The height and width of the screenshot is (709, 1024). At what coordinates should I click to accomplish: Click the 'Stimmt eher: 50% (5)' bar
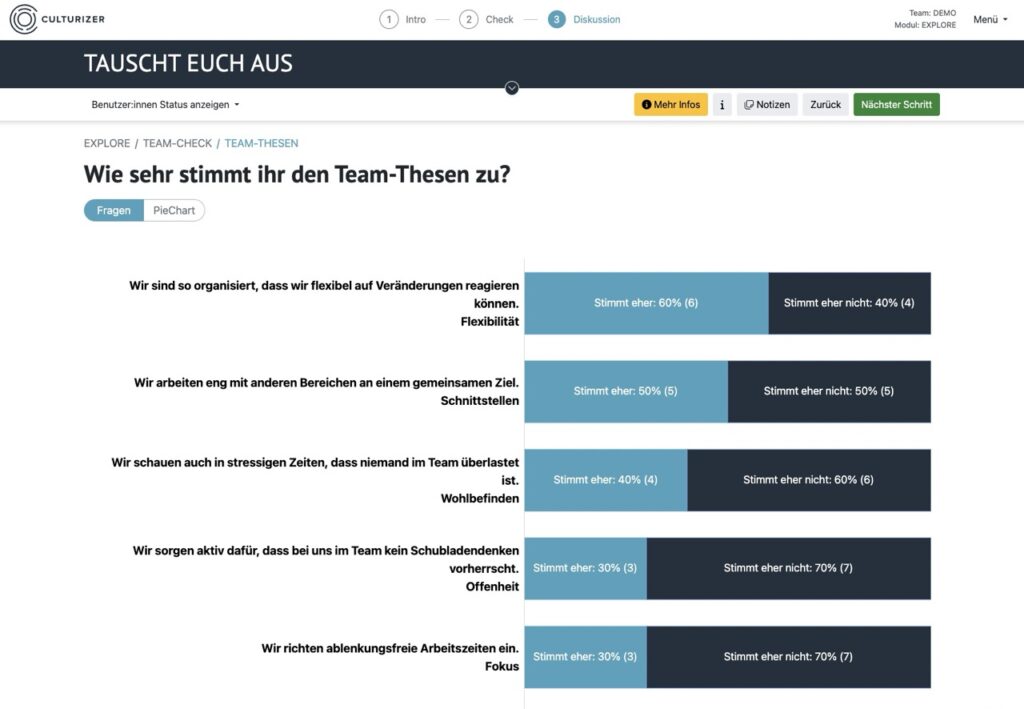626,391
